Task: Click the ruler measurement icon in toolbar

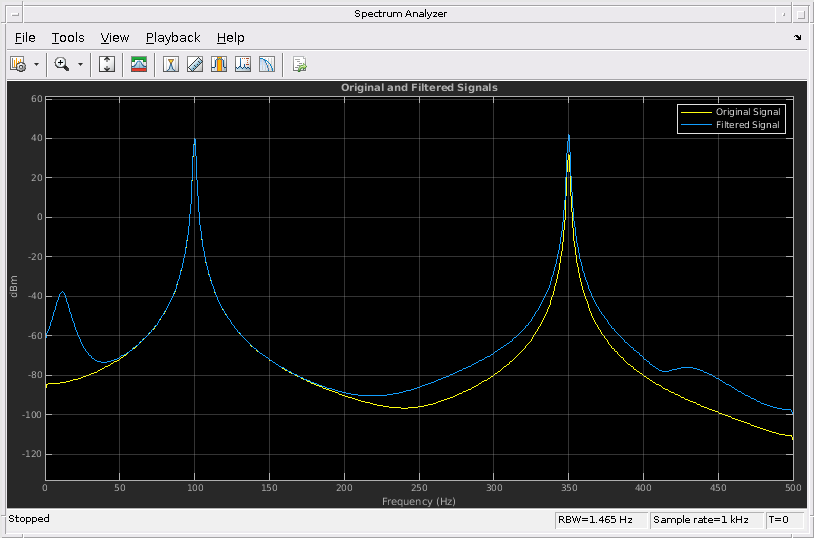Action: [195, 64]
